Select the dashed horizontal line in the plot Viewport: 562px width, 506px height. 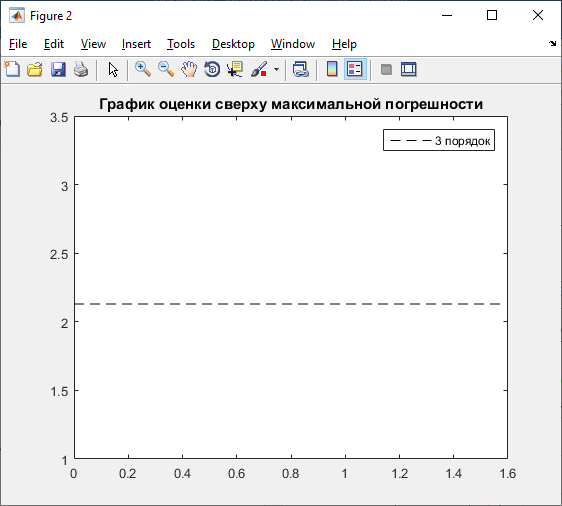[287, 304]
